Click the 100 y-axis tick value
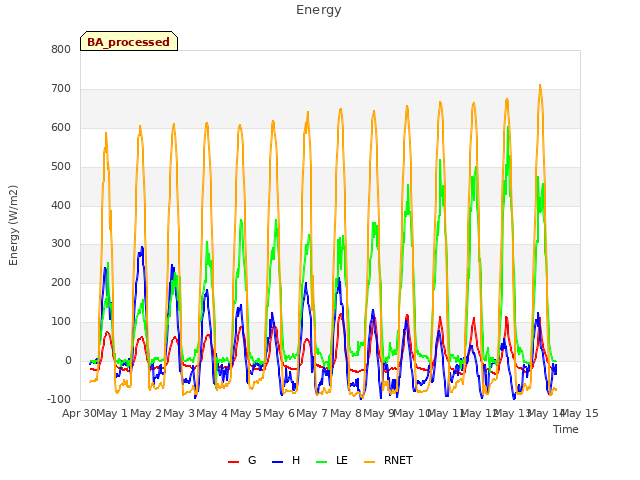The image size is (640, 480). (x=61, y=322)
